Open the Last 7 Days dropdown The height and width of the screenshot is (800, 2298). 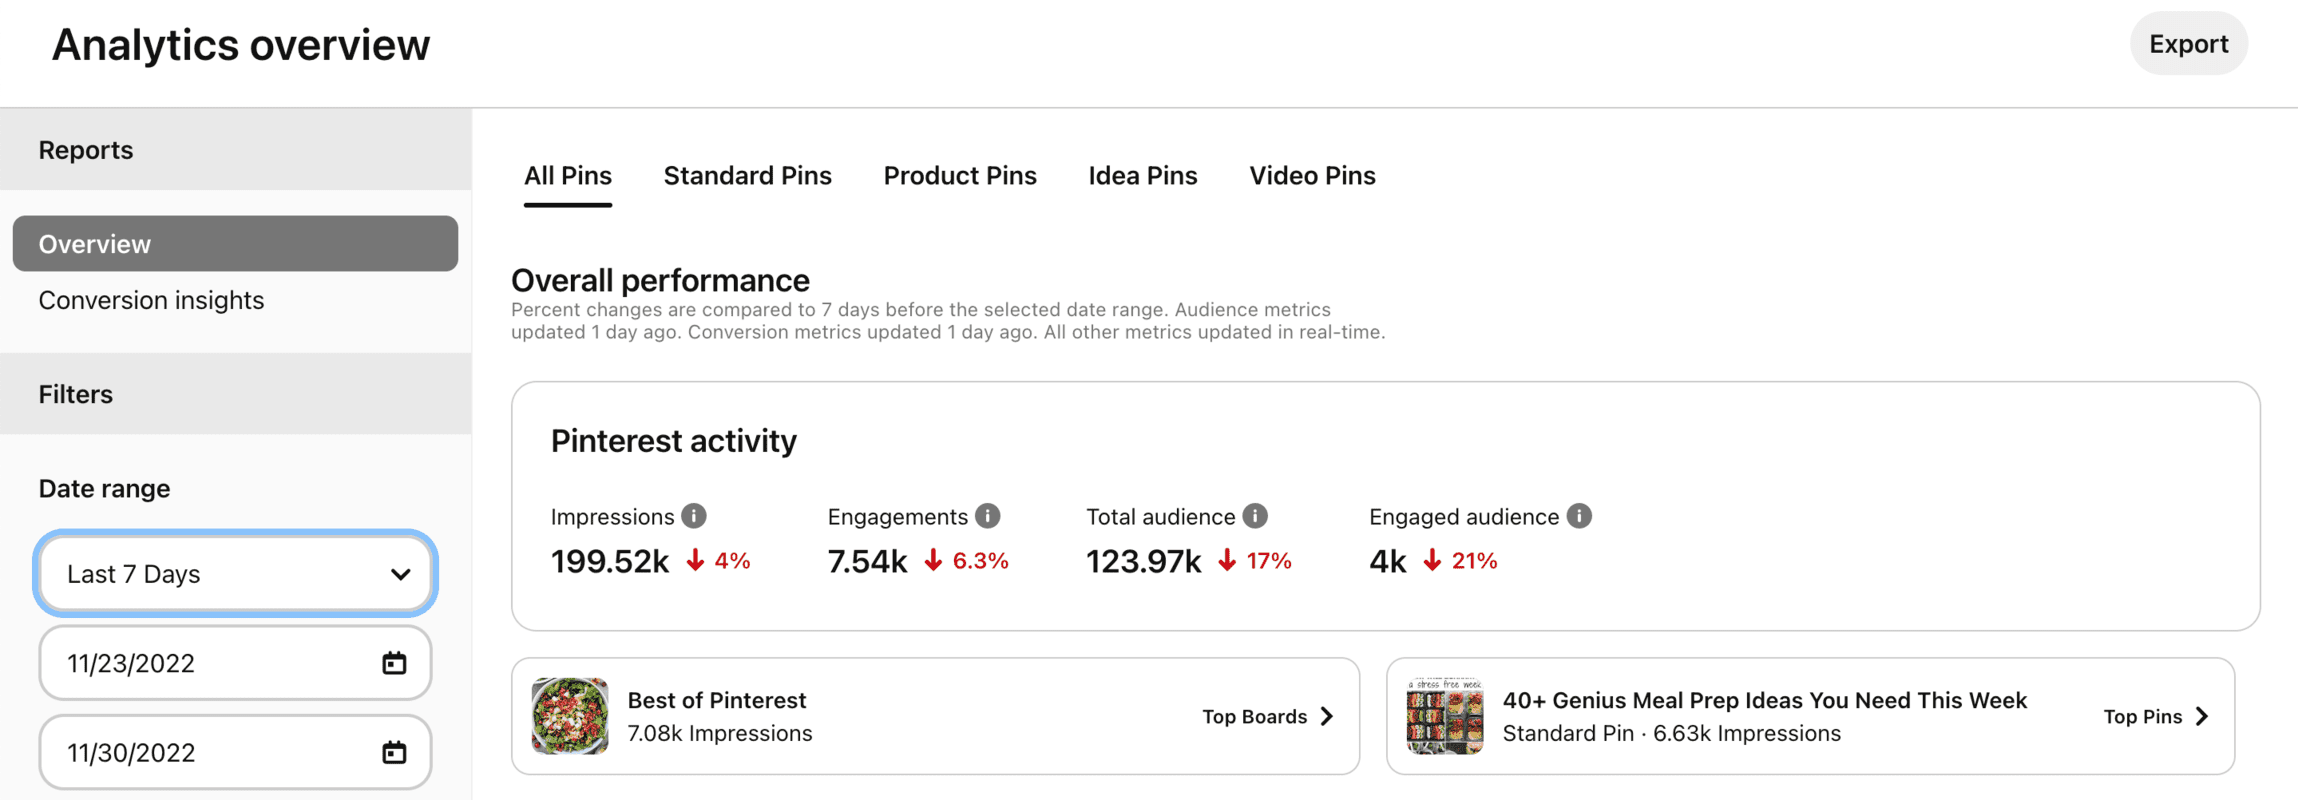click(235, 573)
